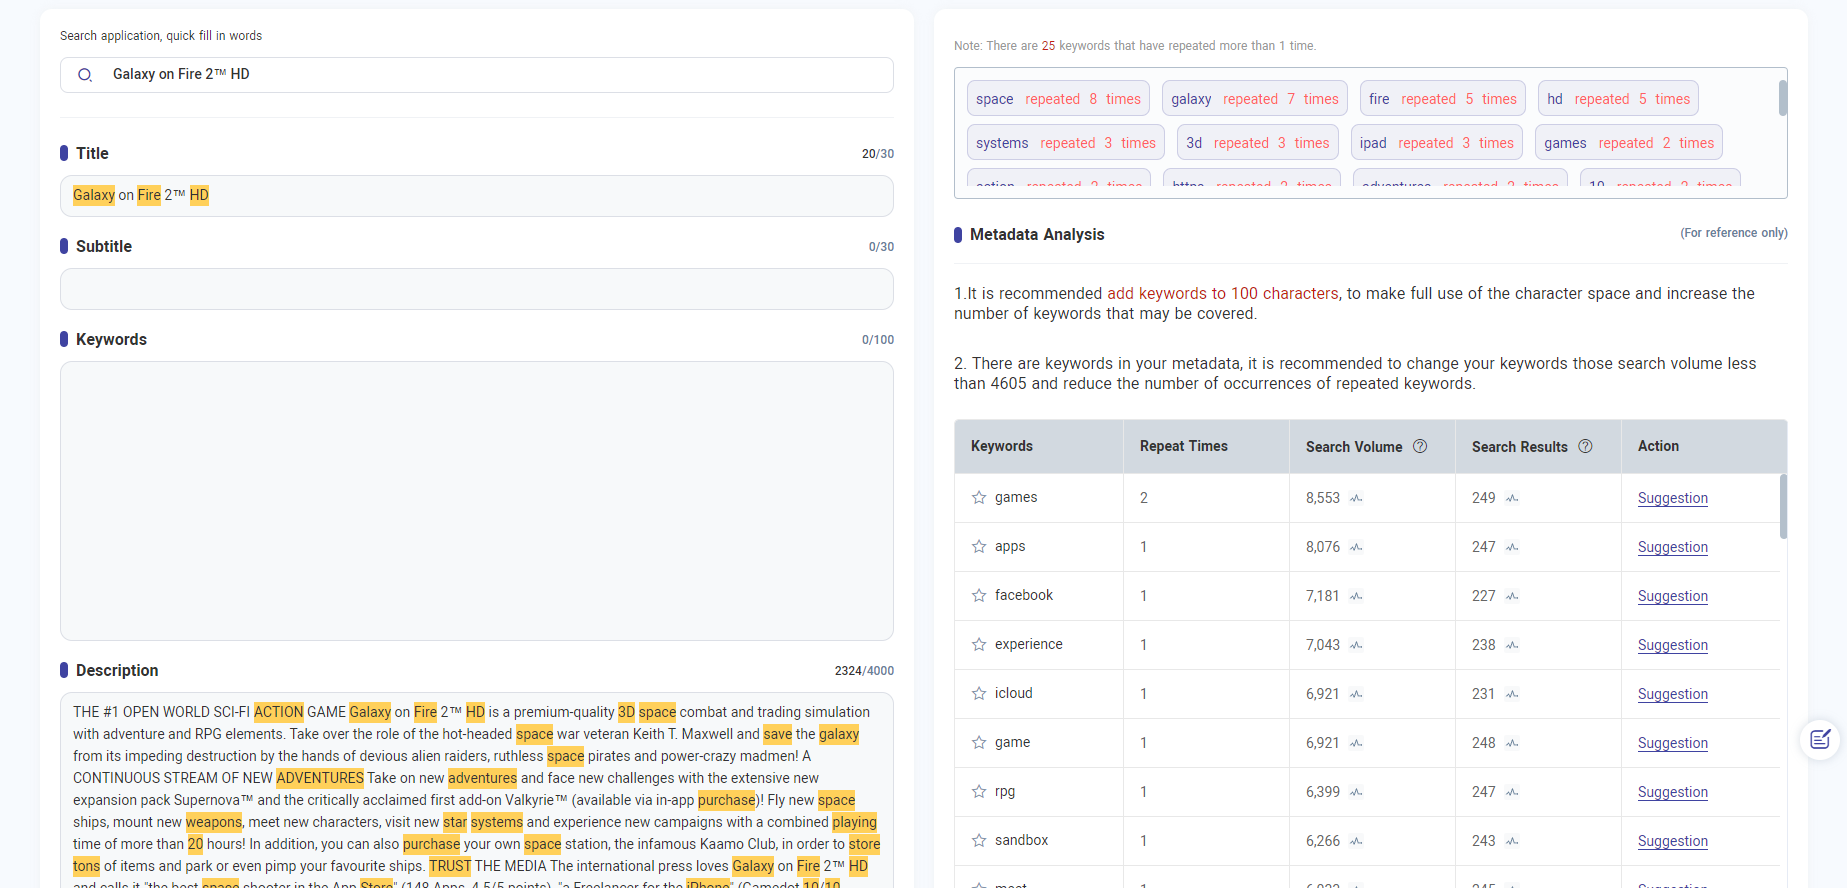The image size is (1847, 888).
Task: Select the 'space repeated 8 times' tag
Action: [x=1058, y=99]
